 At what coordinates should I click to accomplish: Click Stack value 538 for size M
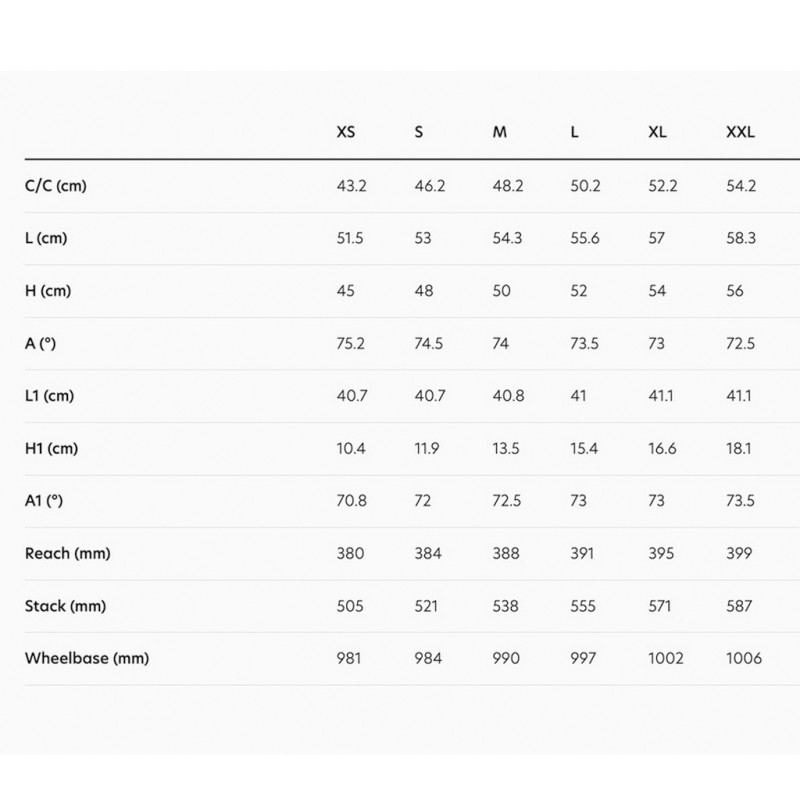pyautogui.click(x=506, y=606)
